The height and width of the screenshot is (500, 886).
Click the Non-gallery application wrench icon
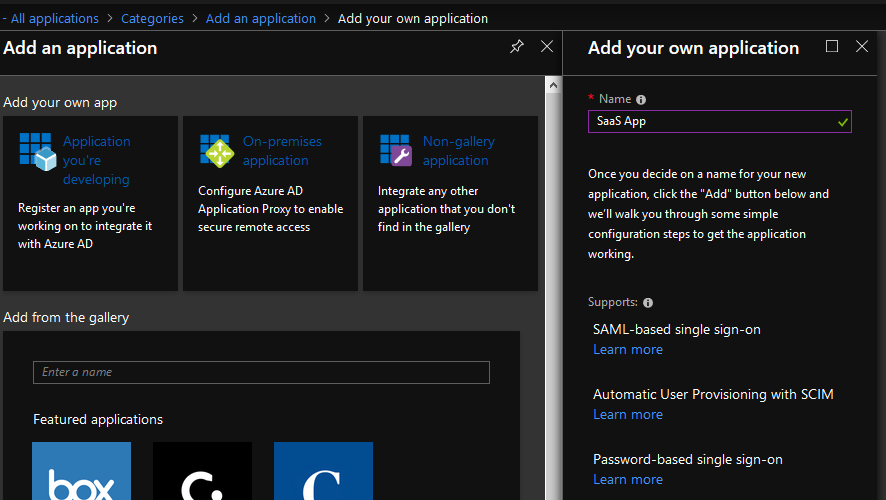(397, 150)
